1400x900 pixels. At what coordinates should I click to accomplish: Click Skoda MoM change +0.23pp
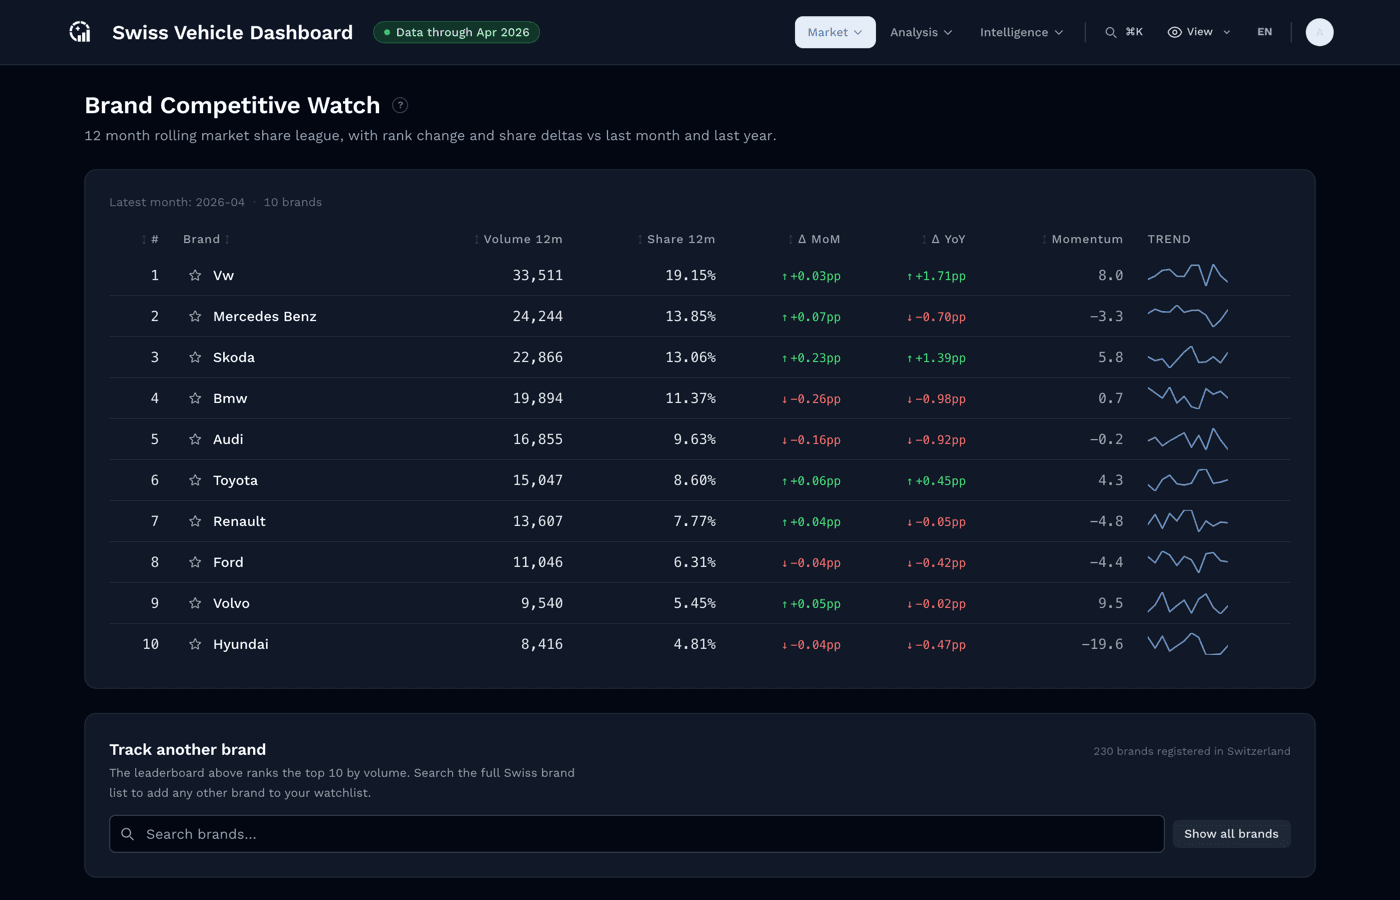tap(811, 357)
